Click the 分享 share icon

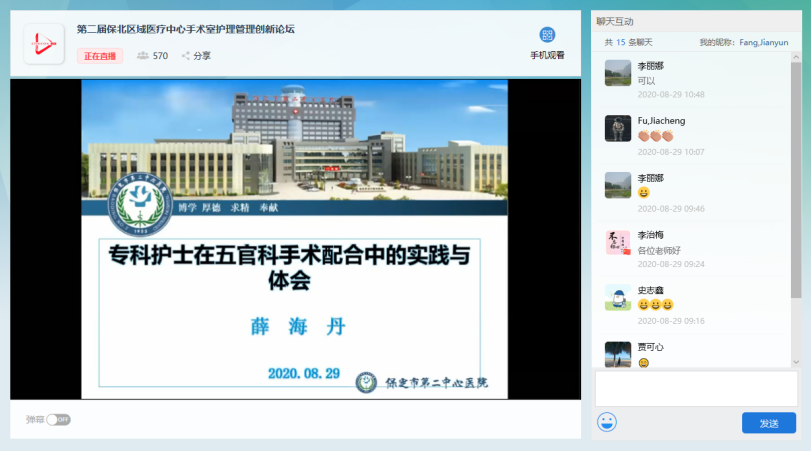point(186,56)
